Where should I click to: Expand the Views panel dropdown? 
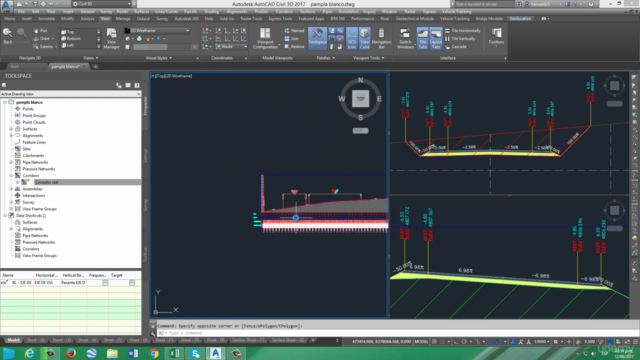[91, 58]
